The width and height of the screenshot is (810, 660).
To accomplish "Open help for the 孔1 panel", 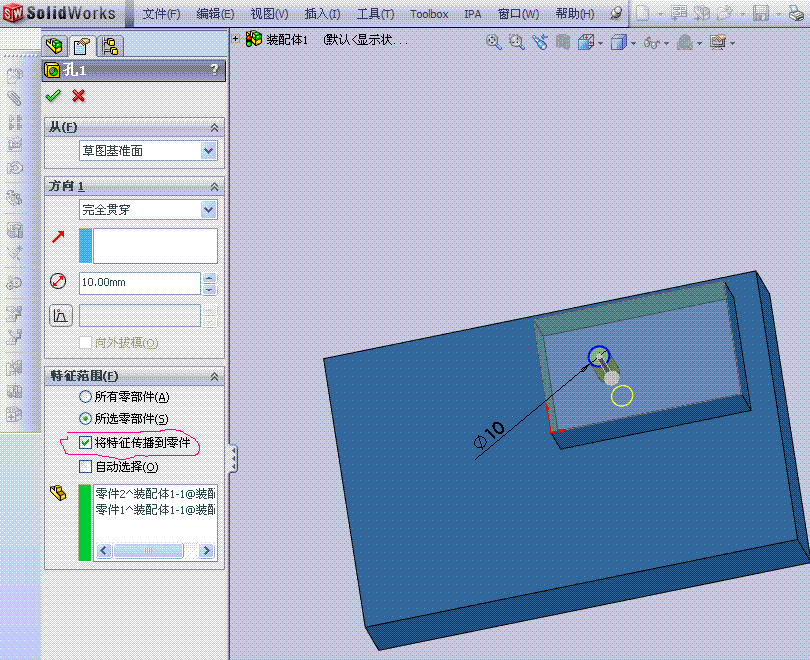I will point(214,69).
